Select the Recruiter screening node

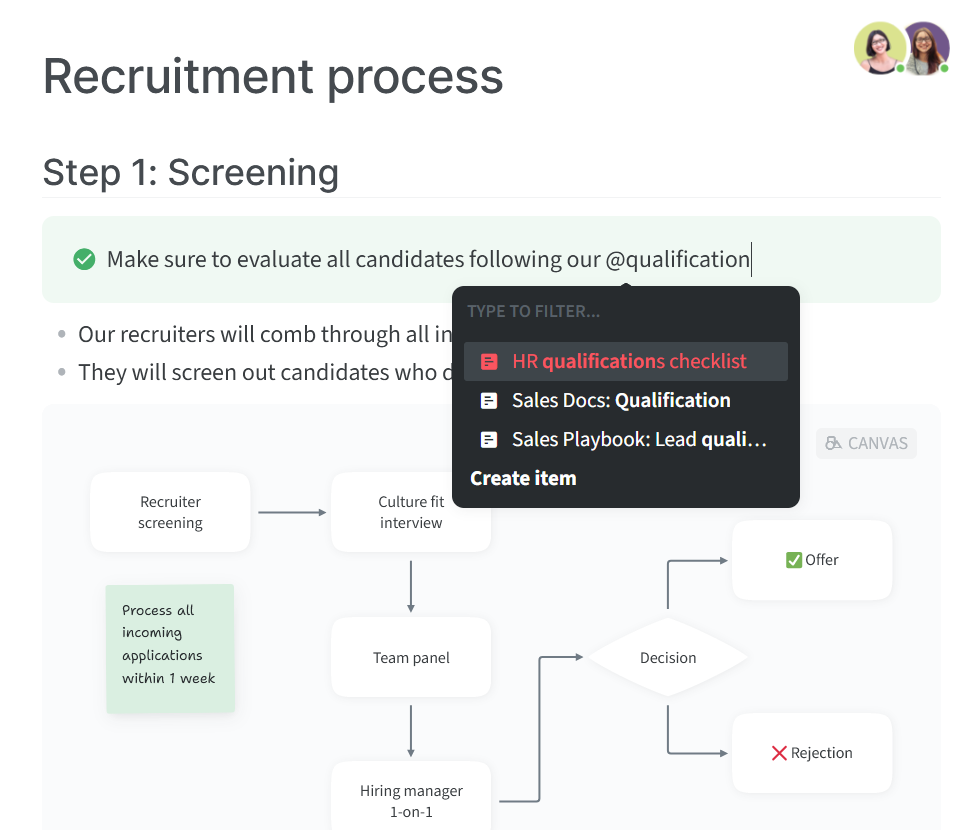pyautogui.click(x=170, y=512)
